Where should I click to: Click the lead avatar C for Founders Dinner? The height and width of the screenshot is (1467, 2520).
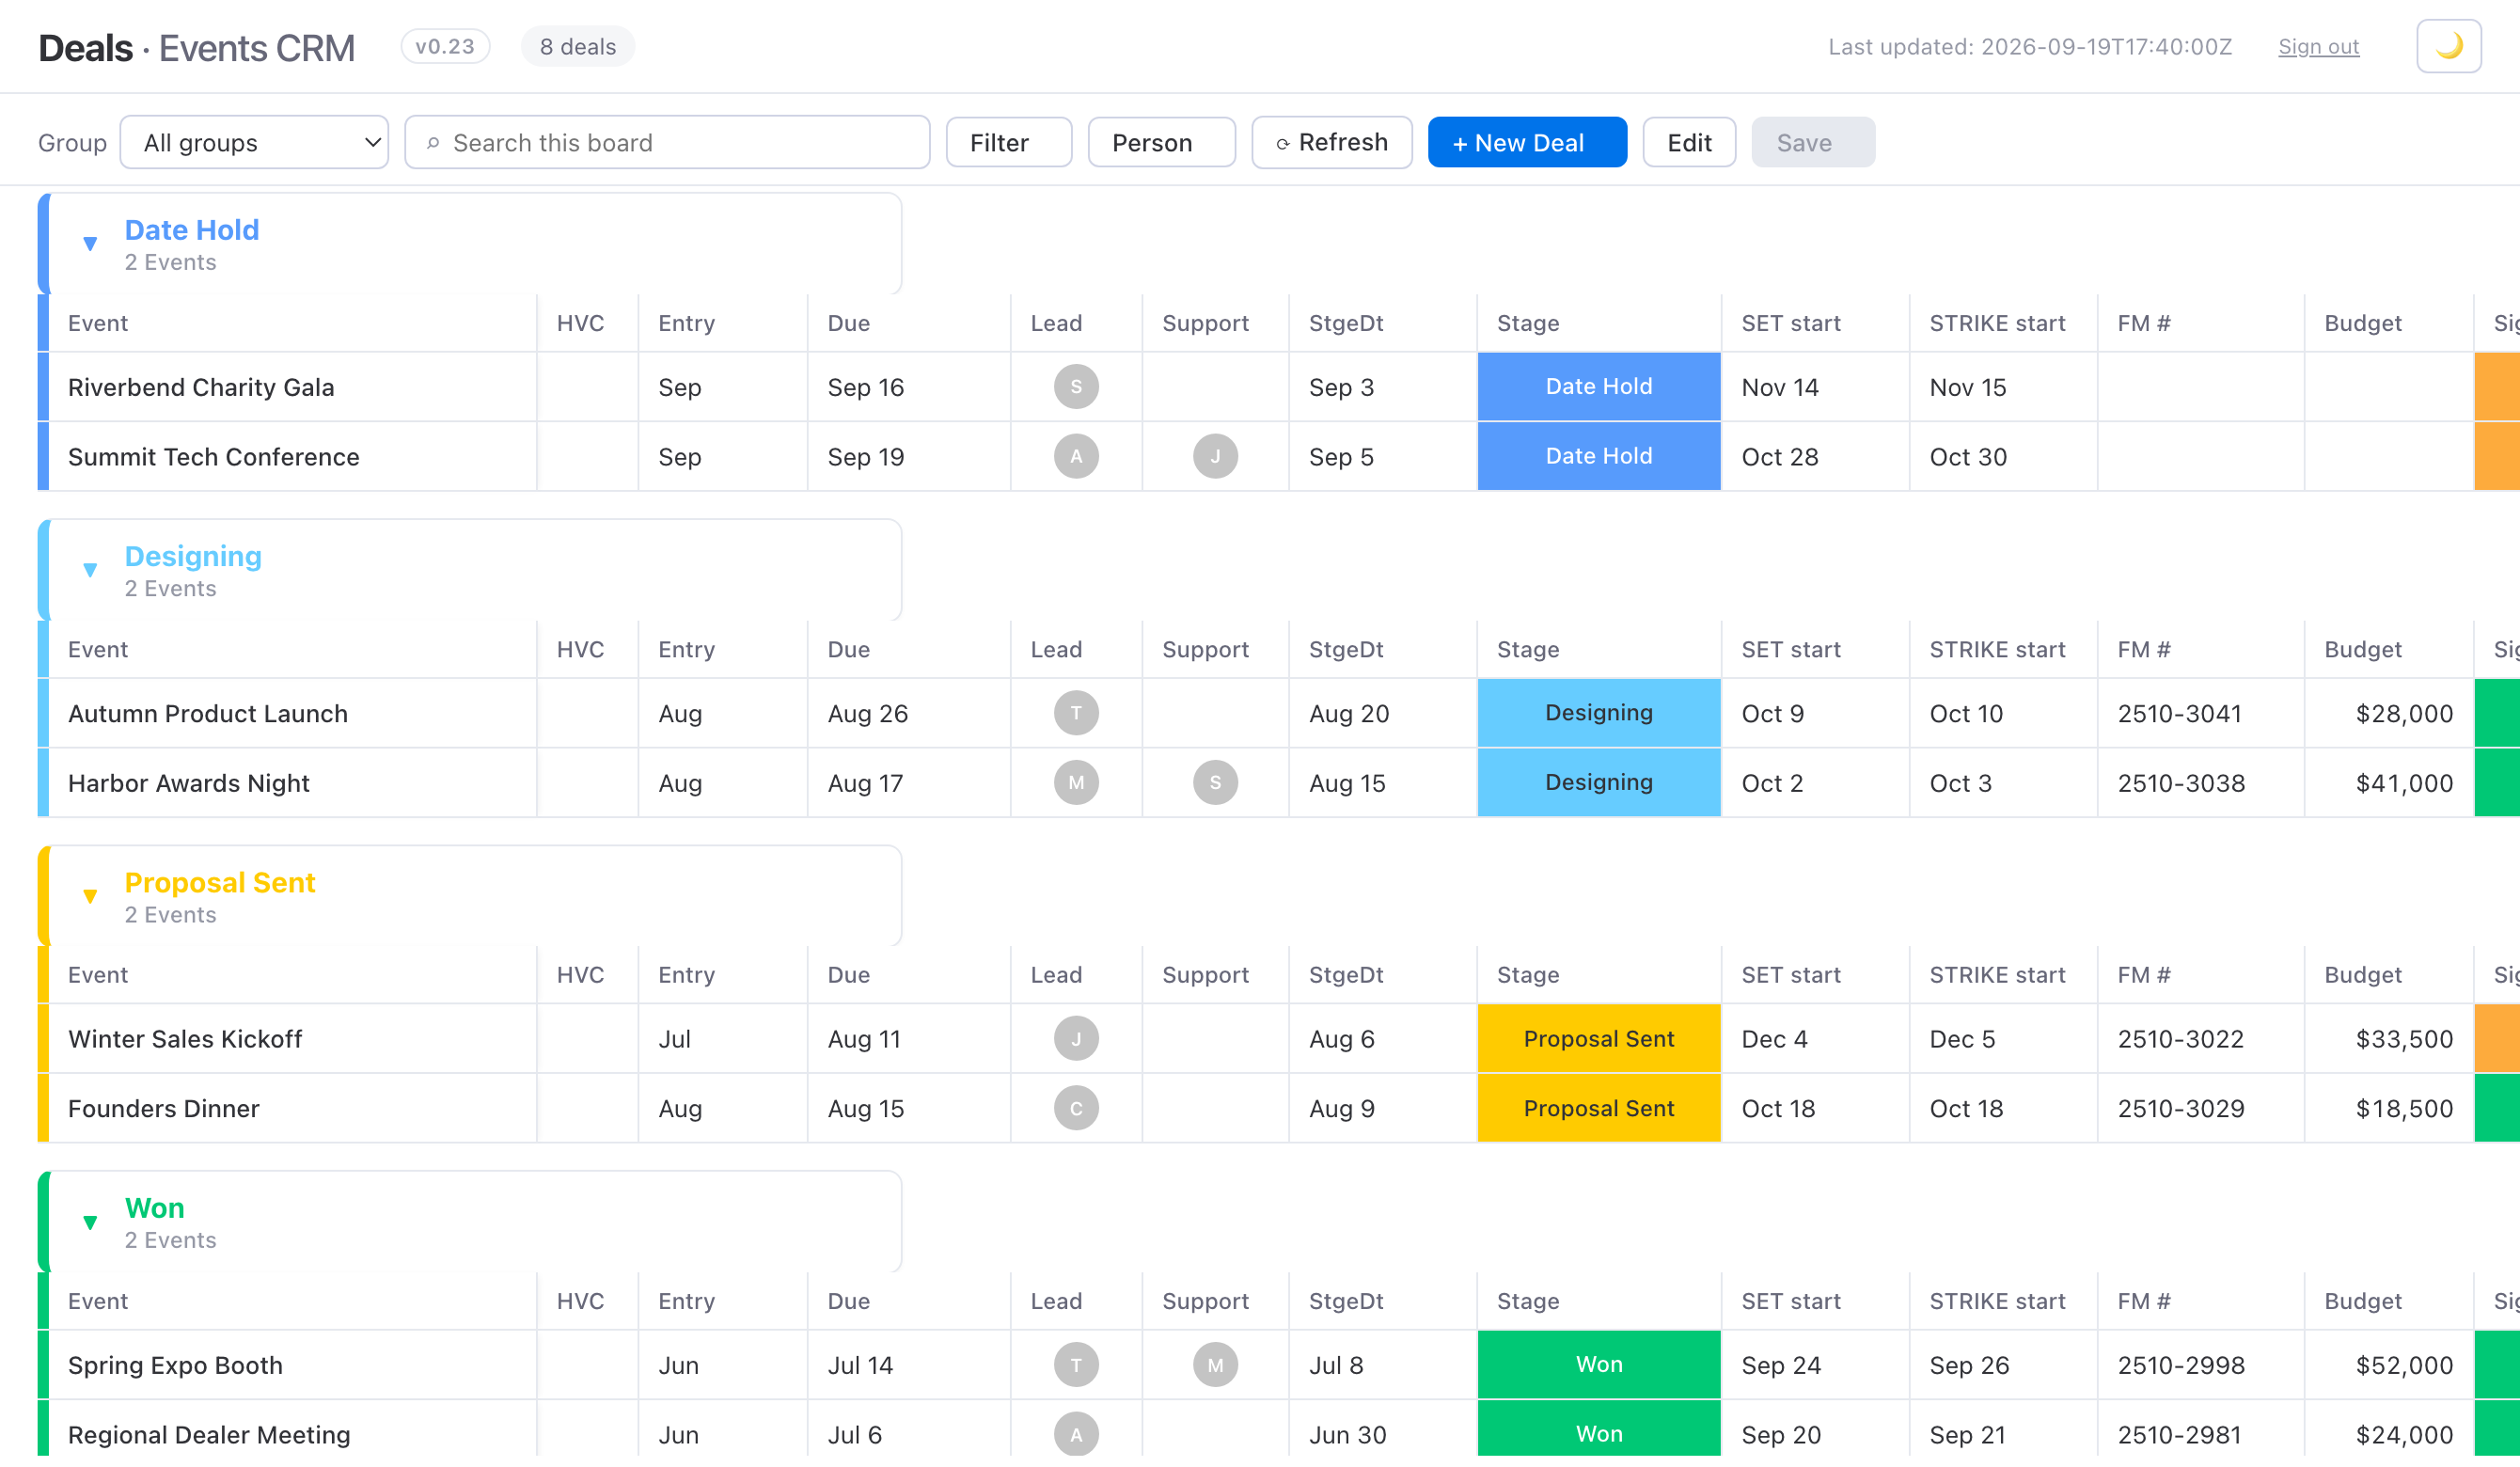point(1076,1109)
